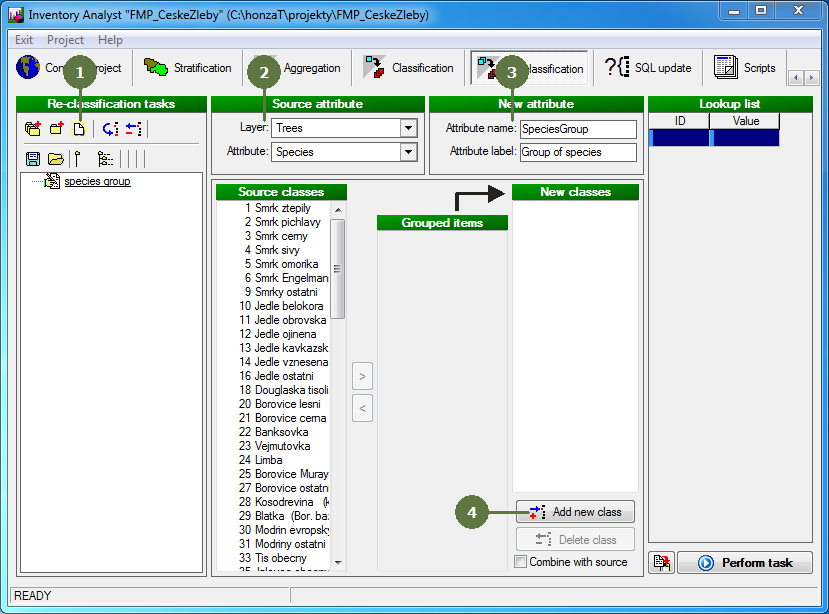Click the Attribute name input field
Image resolution: width=829 pixels, height=614 pixels.
click(x=578, y=129)
